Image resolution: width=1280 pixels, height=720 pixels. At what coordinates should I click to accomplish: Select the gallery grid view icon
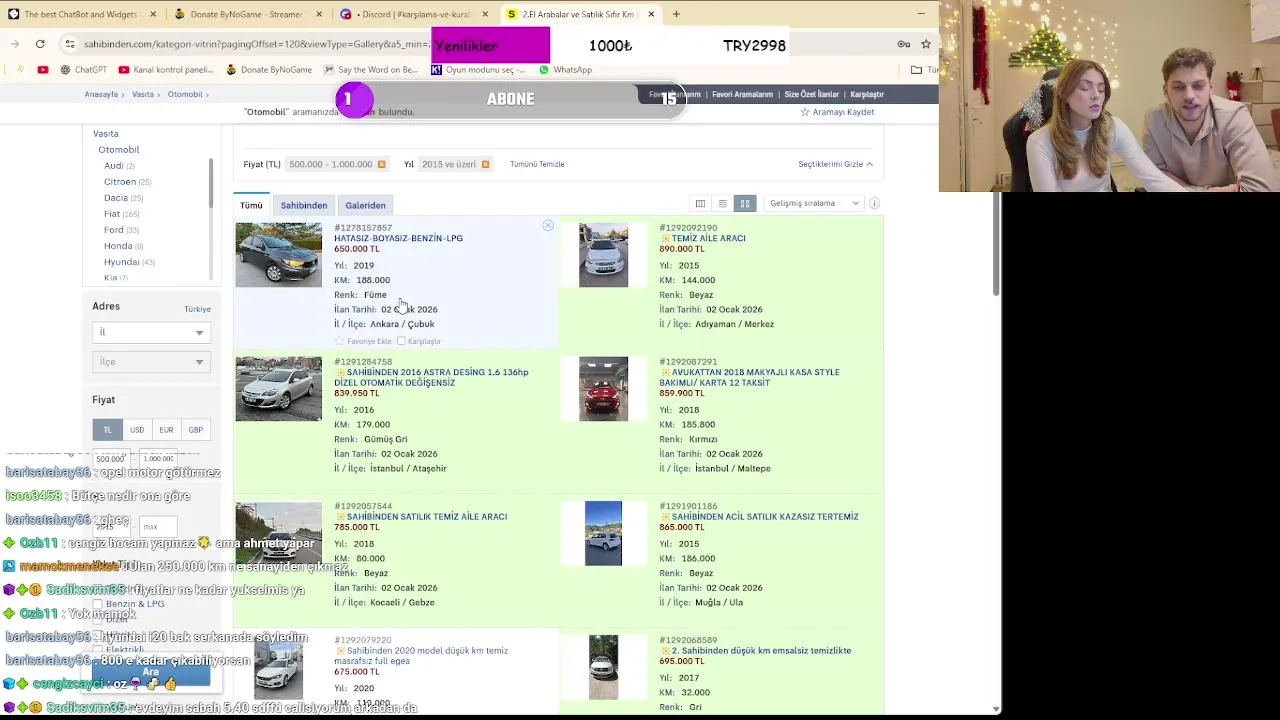pyautogui.click(x=745, y=203)
